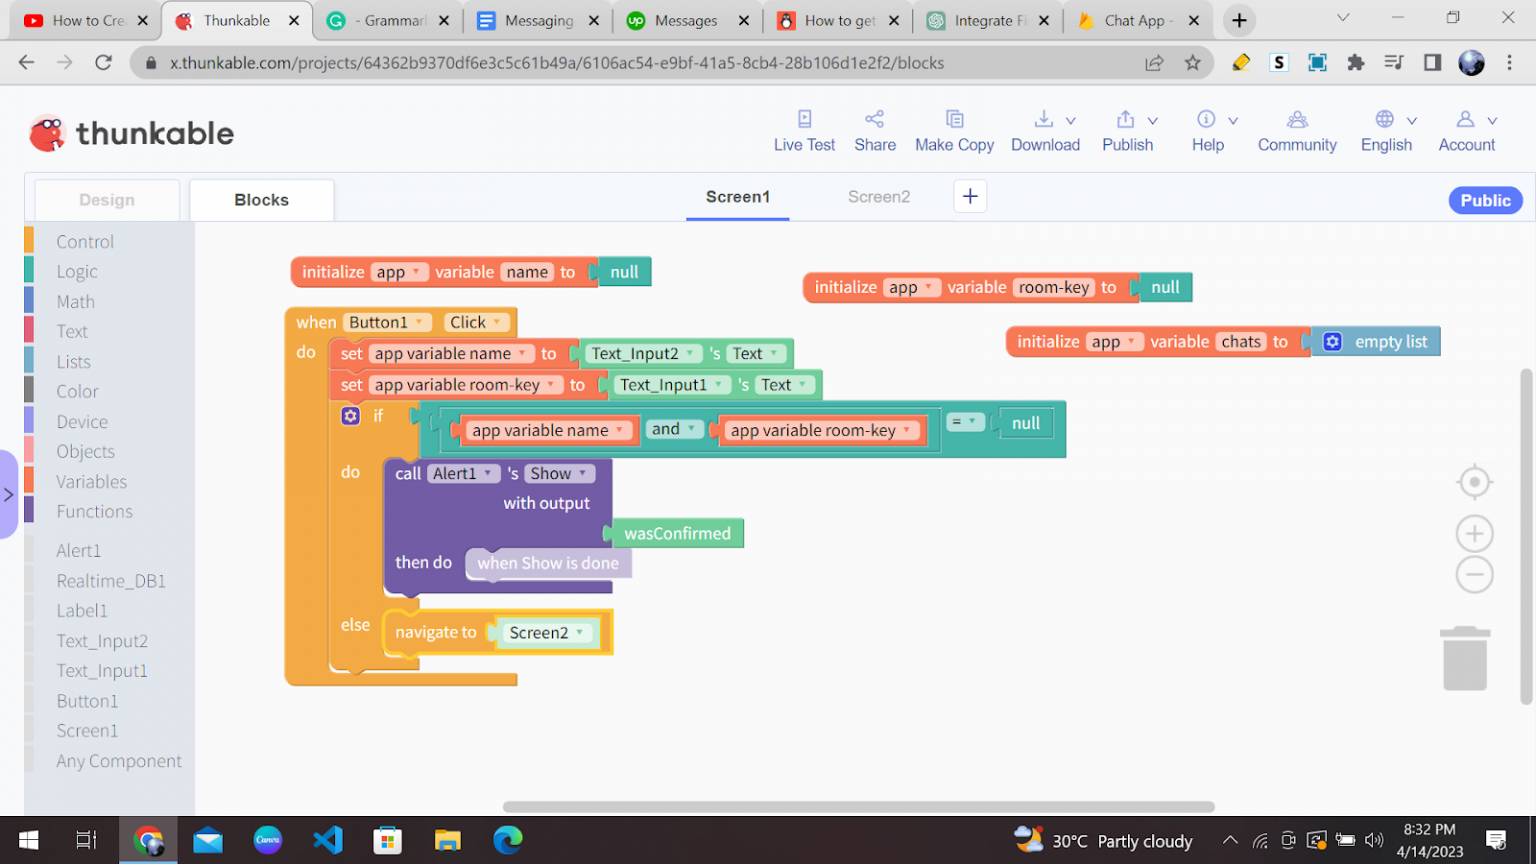Make a copy of the project
This screenshot has width=1536, height=864.
pyautogui.click(x=954, y=130)
